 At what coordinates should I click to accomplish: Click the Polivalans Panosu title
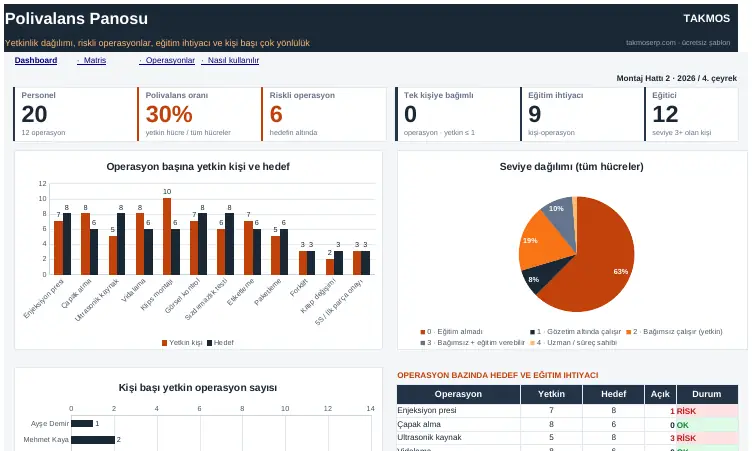(x=76, y=19)
